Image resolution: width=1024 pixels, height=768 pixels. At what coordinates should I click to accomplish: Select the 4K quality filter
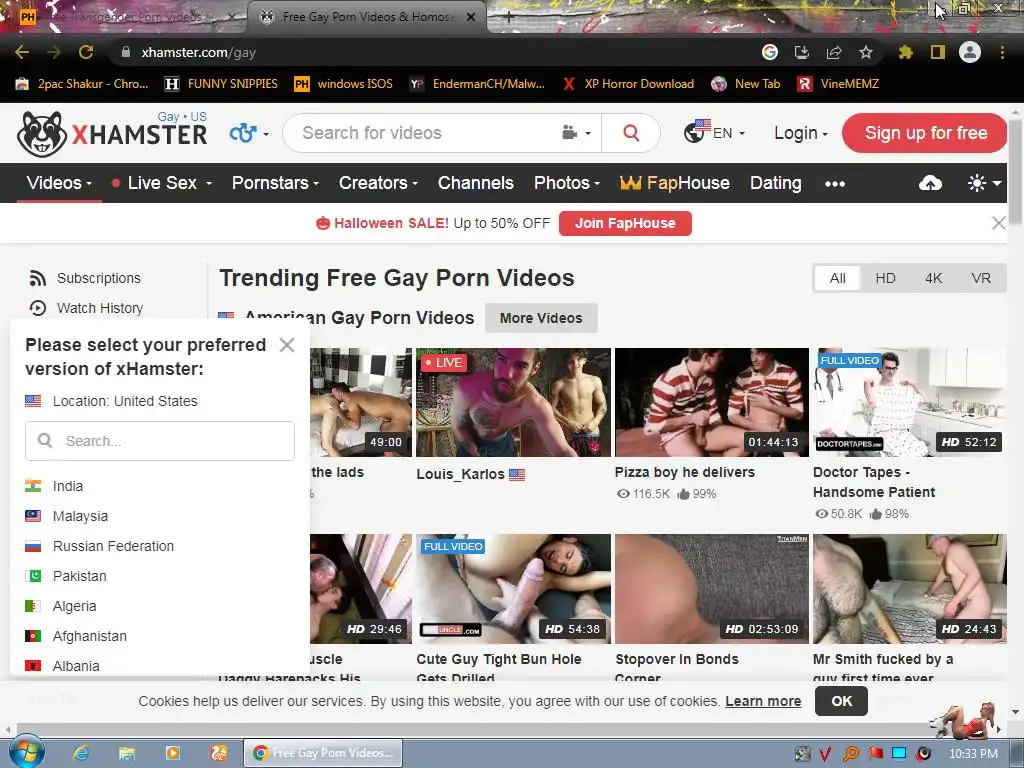coord(933,278)
